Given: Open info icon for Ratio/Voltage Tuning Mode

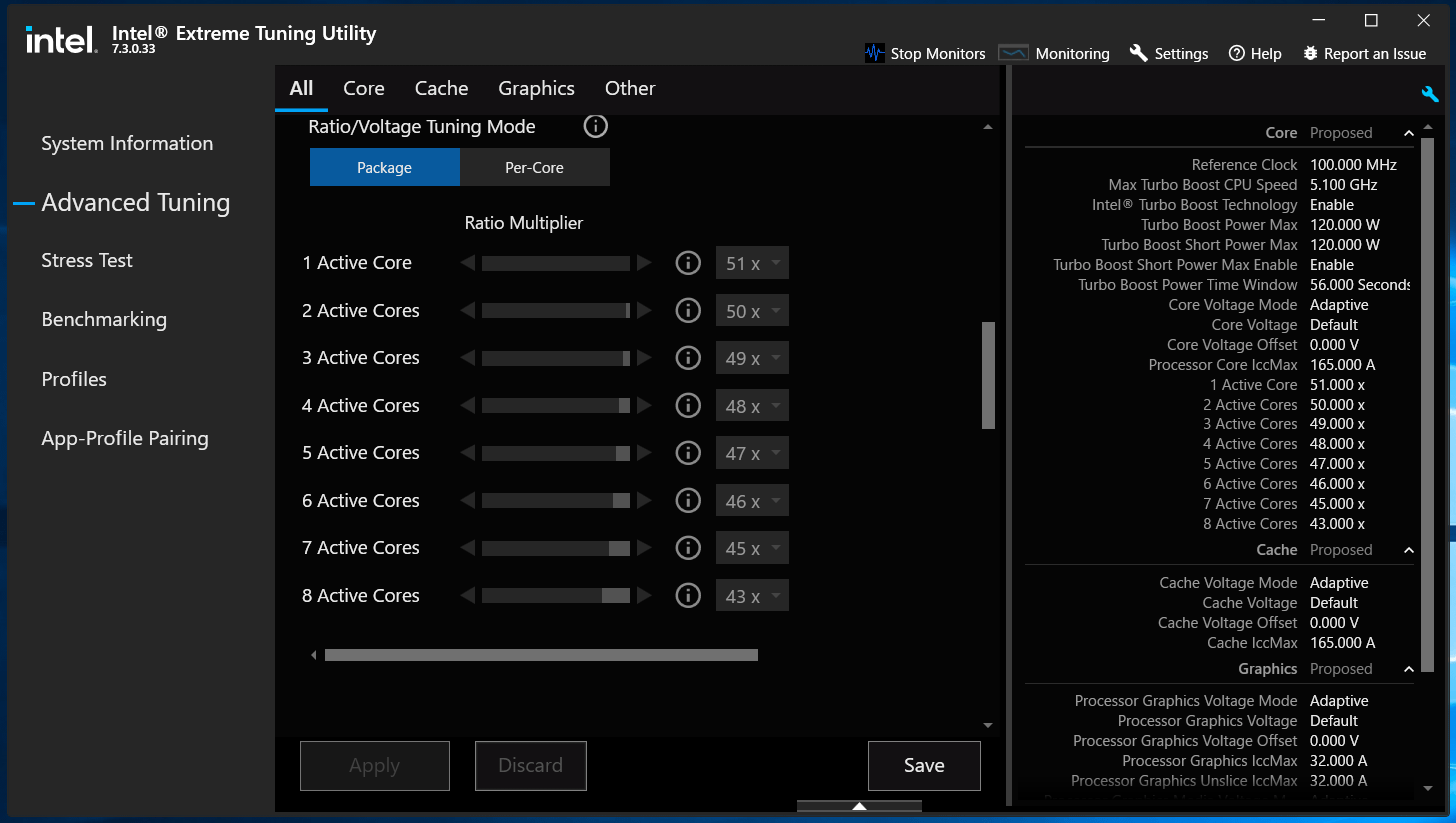Looking at the screenshot, I should pos(596,126).
